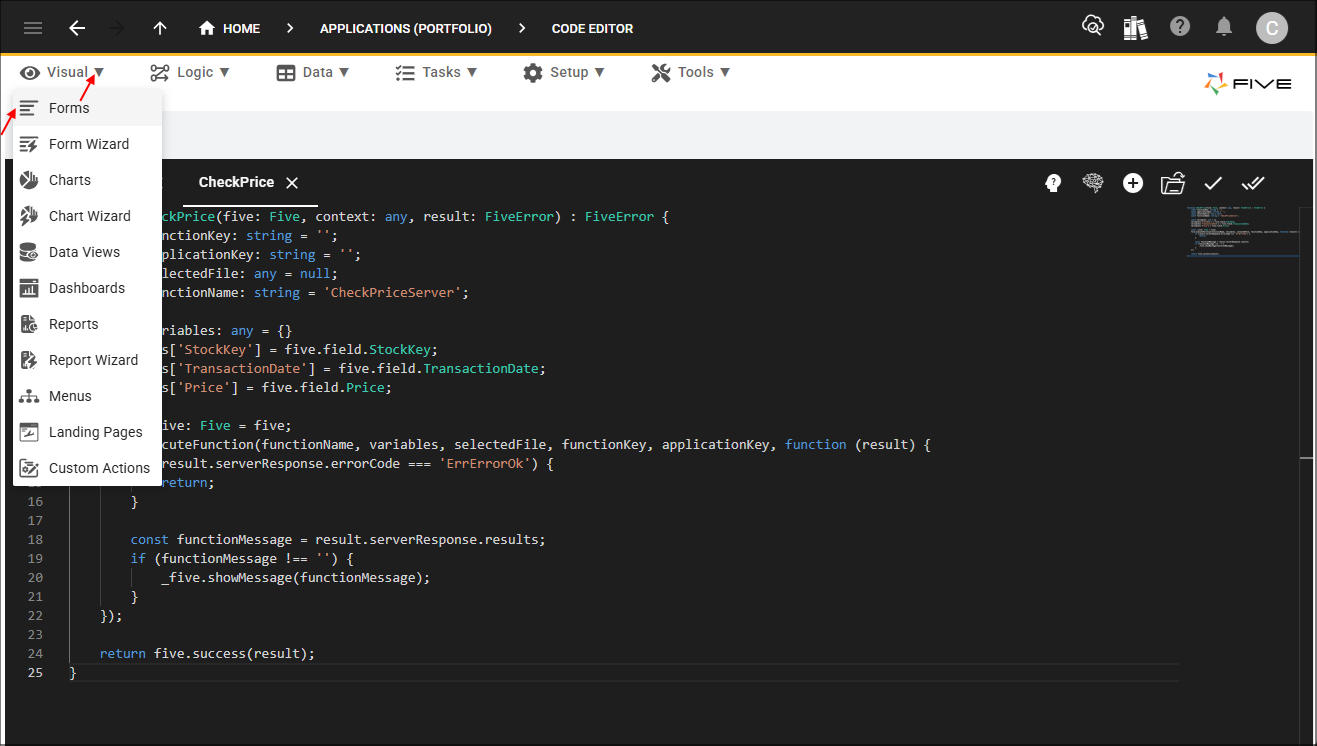1317x746 pixels.
Task: Open the help question mark icon
Action: [1180, 27]
